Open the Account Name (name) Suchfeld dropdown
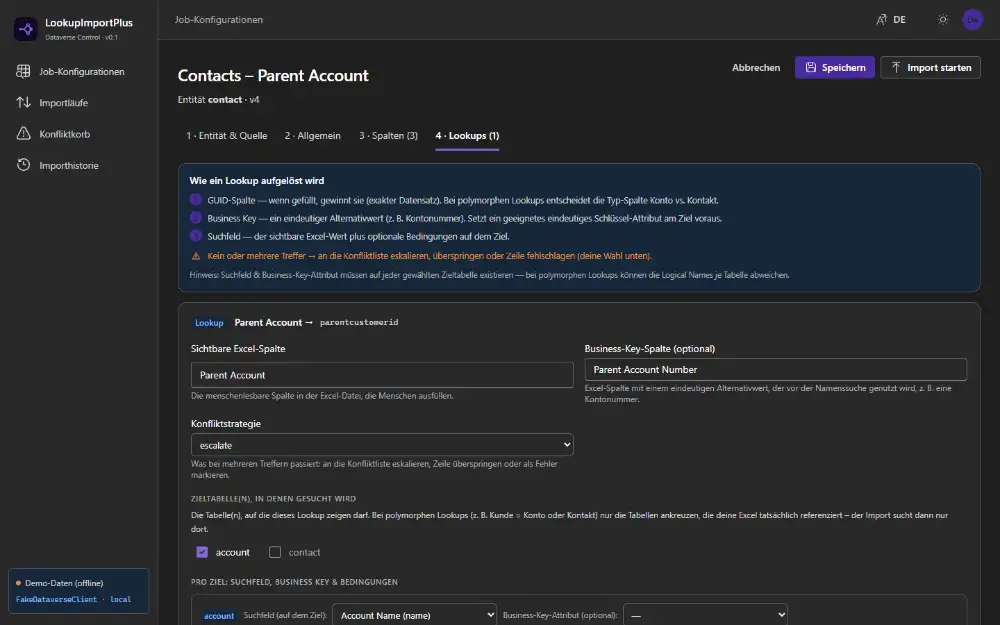 415,615
